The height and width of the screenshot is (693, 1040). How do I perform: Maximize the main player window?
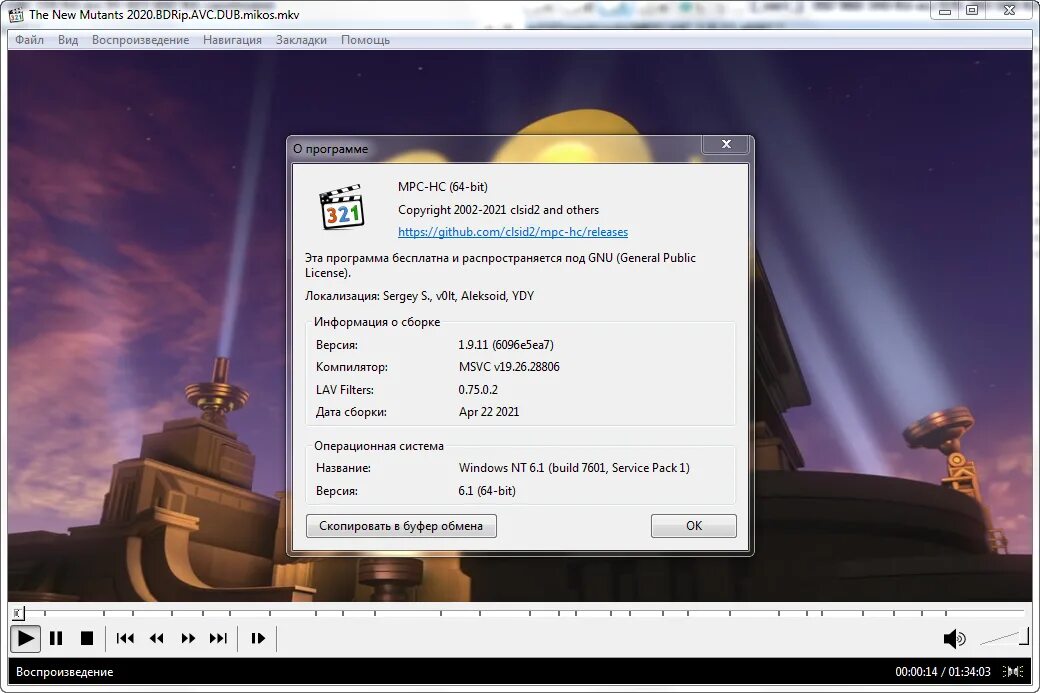(972, 11)
